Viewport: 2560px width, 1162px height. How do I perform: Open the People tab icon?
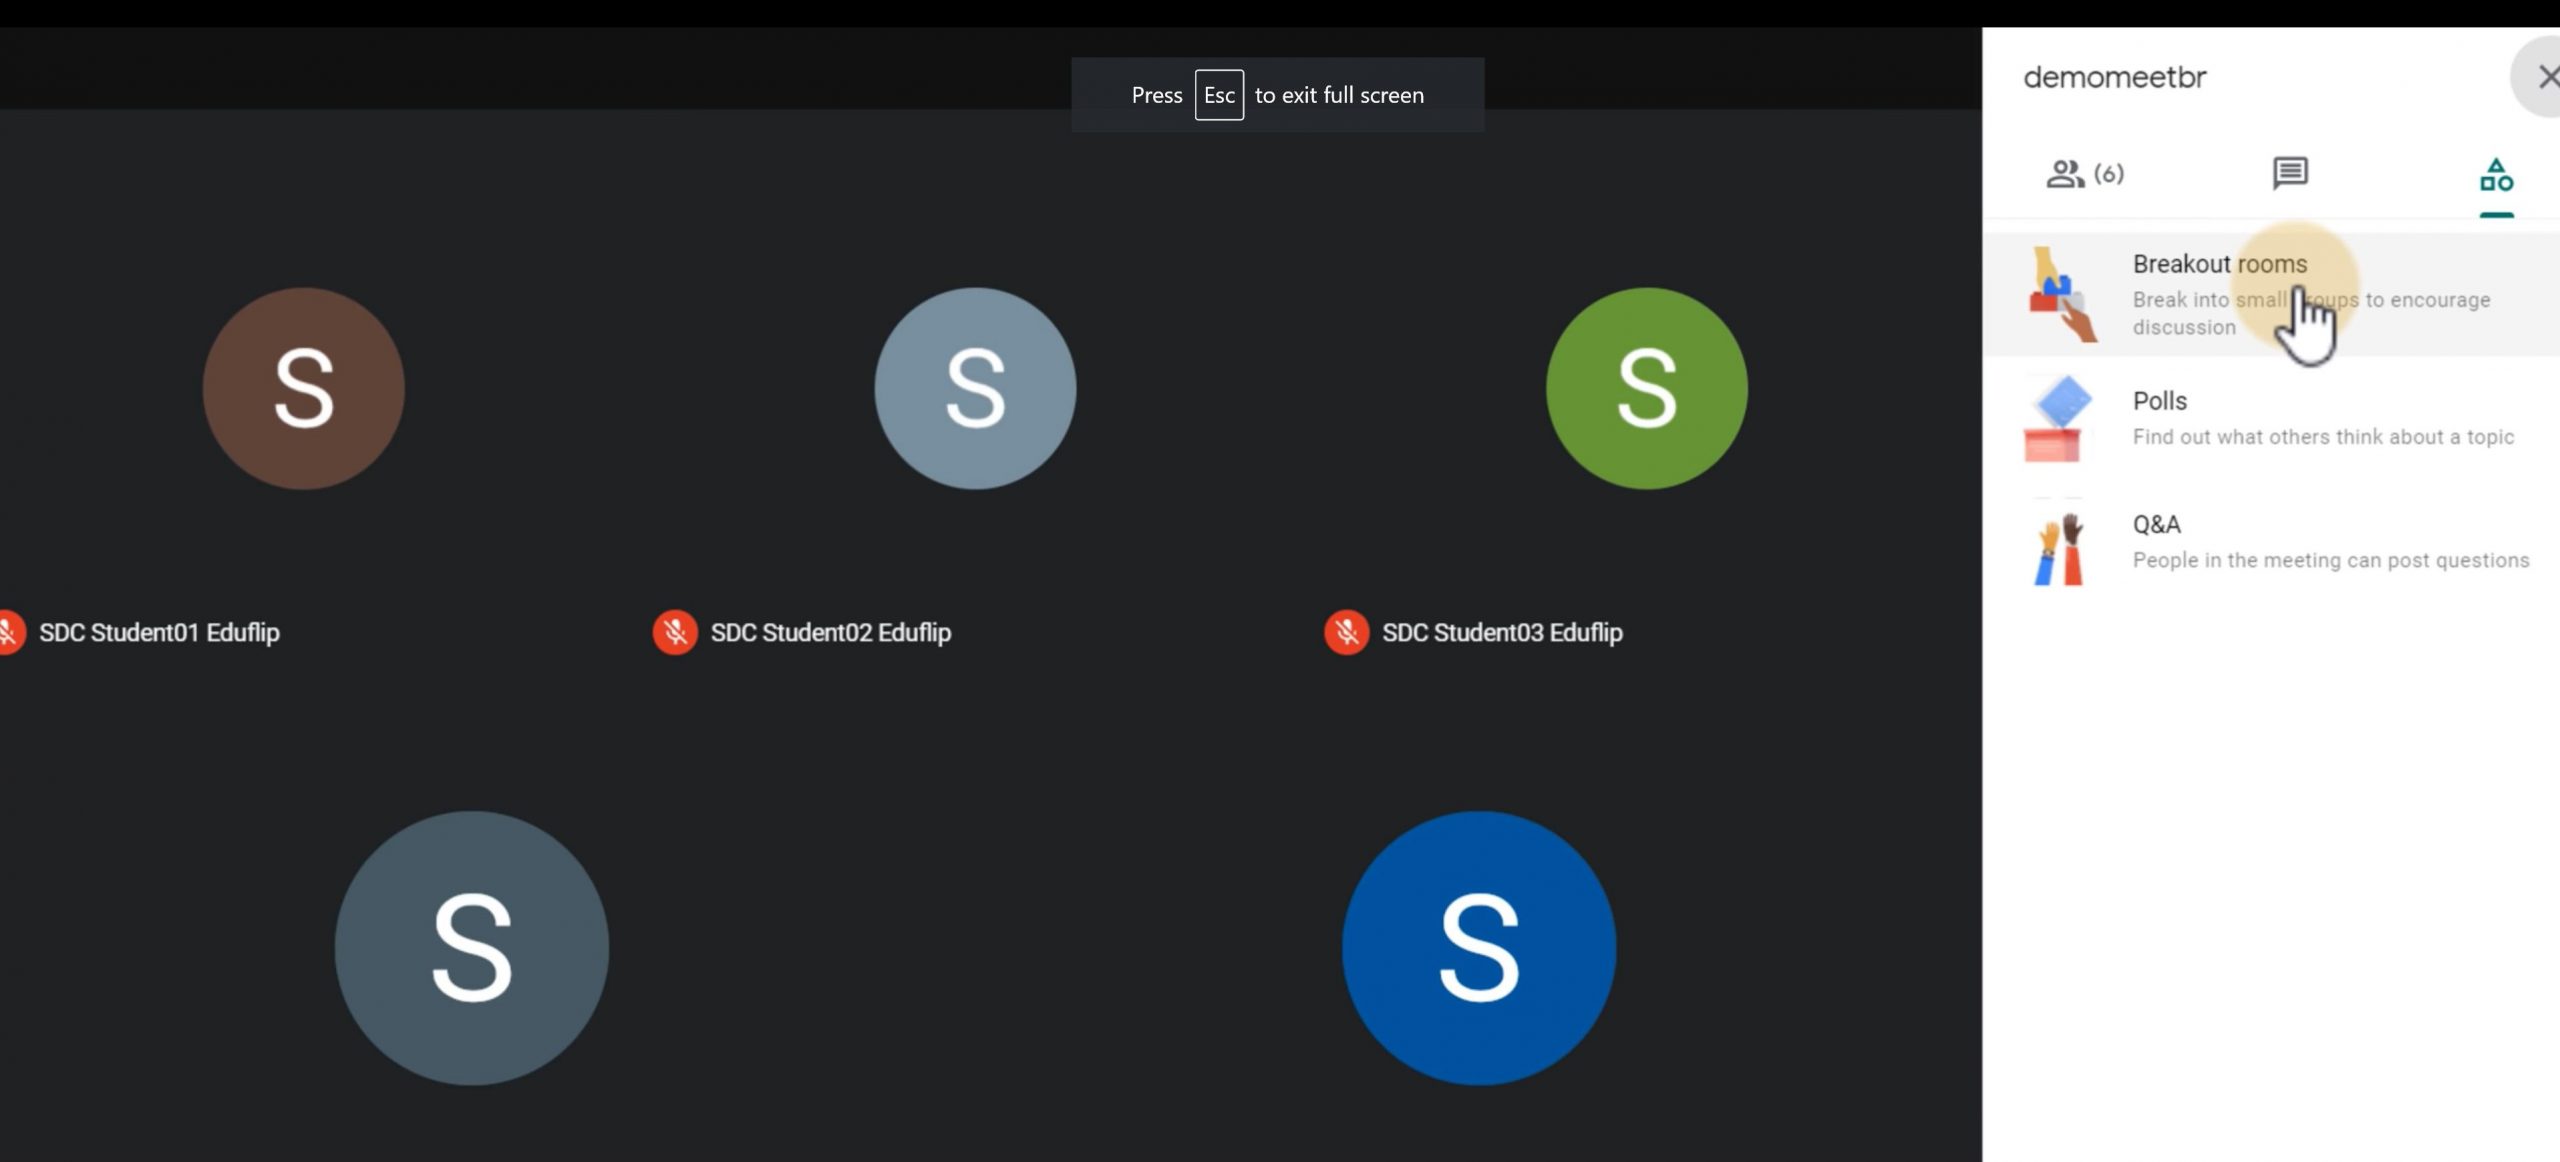coord(2064,174)
